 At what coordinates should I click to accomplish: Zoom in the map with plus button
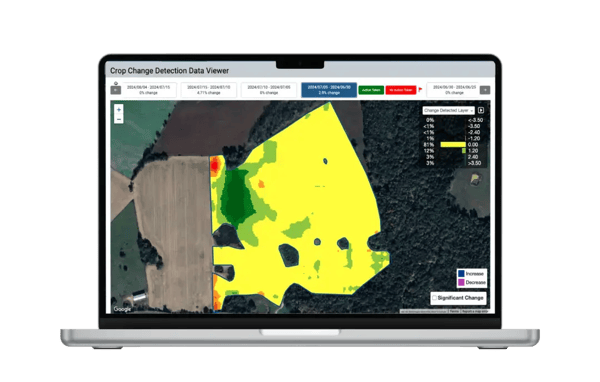tap(119, 109)
